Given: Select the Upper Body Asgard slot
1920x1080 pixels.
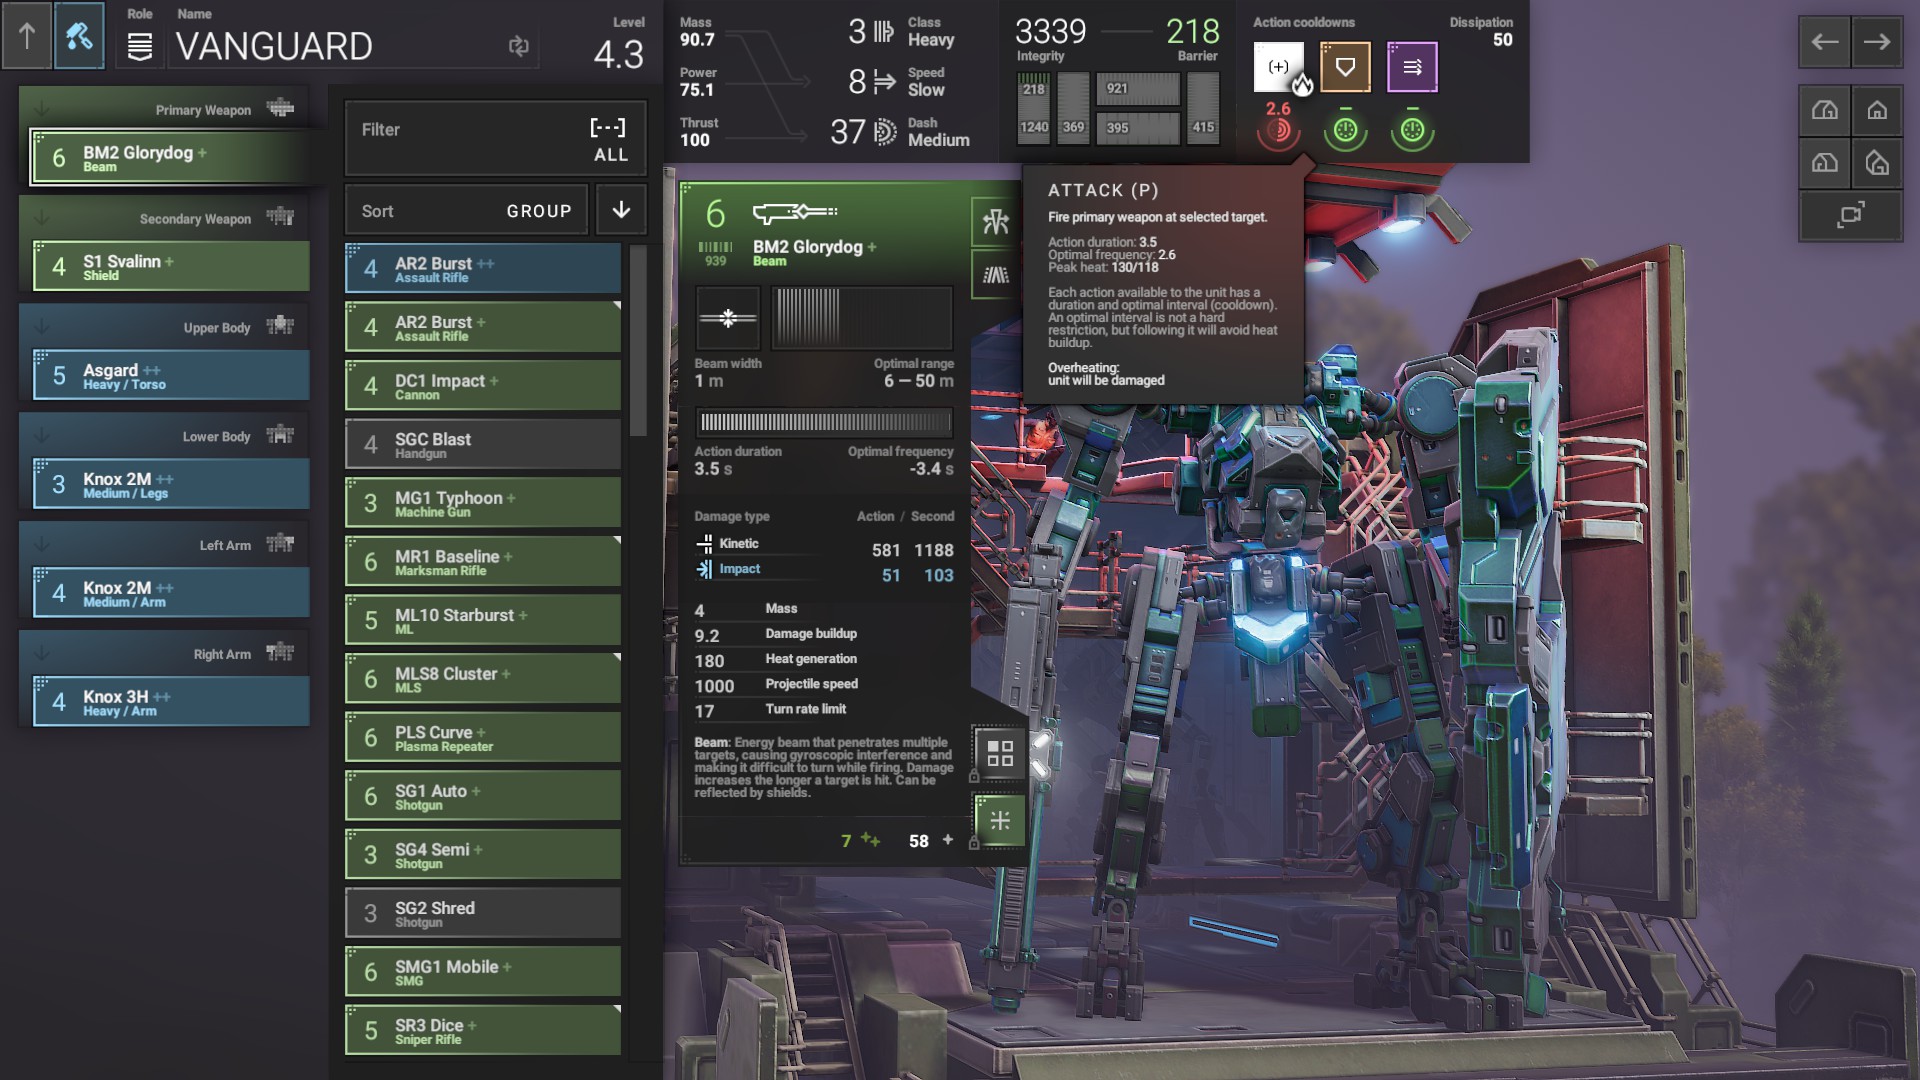Looking at the screenshot, I should 171,376.
